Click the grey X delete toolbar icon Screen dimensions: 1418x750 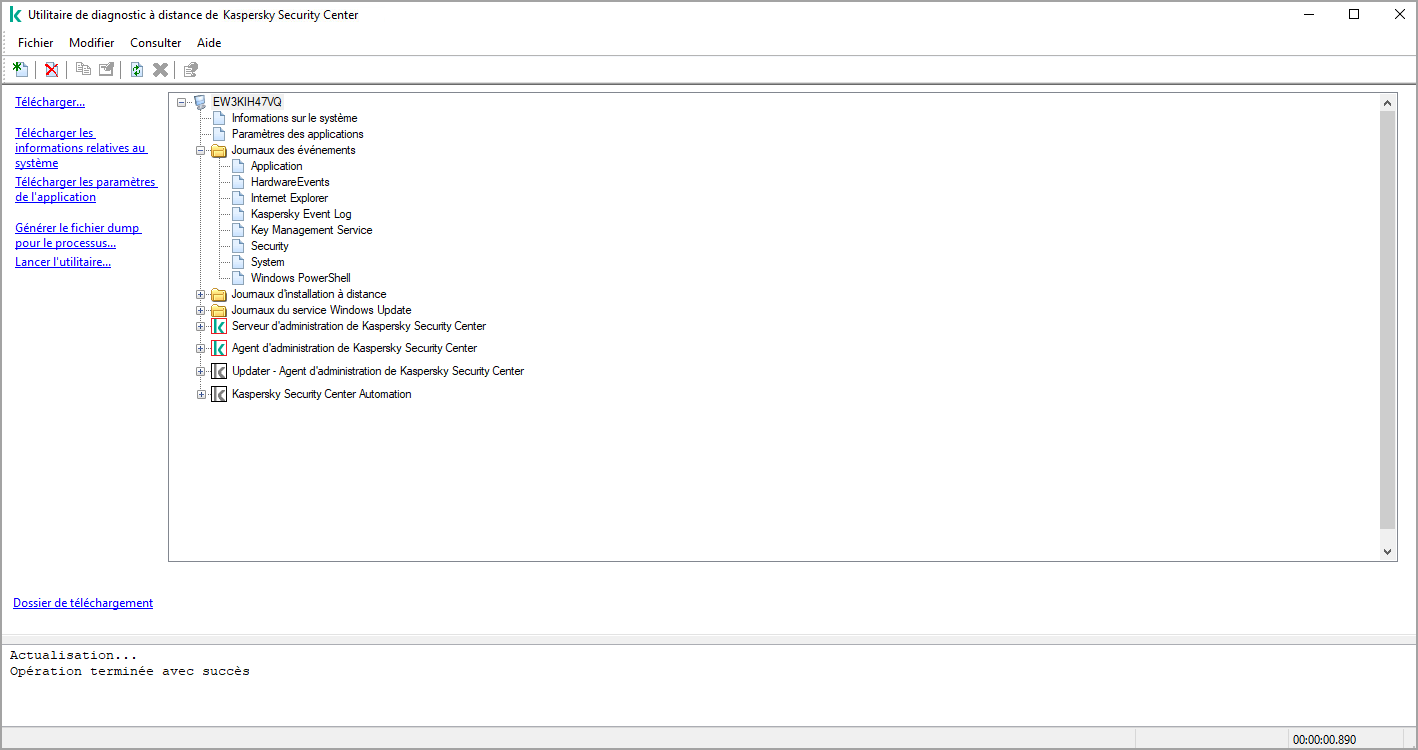point(160,69)
